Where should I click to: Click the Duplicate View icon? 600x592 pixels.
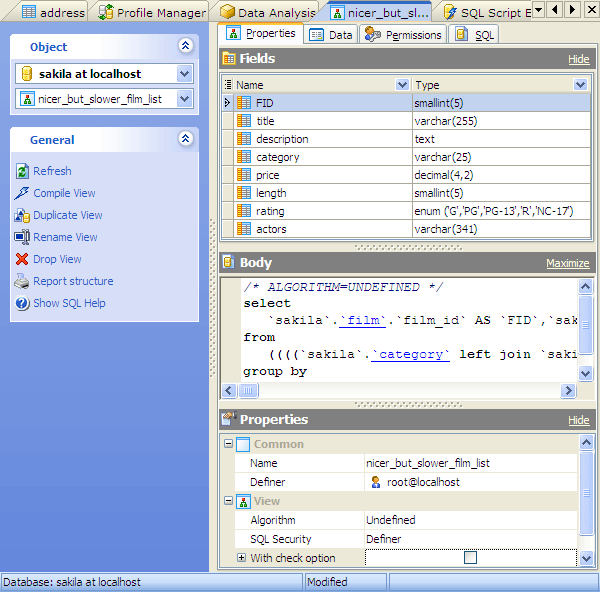pos(22,215)
